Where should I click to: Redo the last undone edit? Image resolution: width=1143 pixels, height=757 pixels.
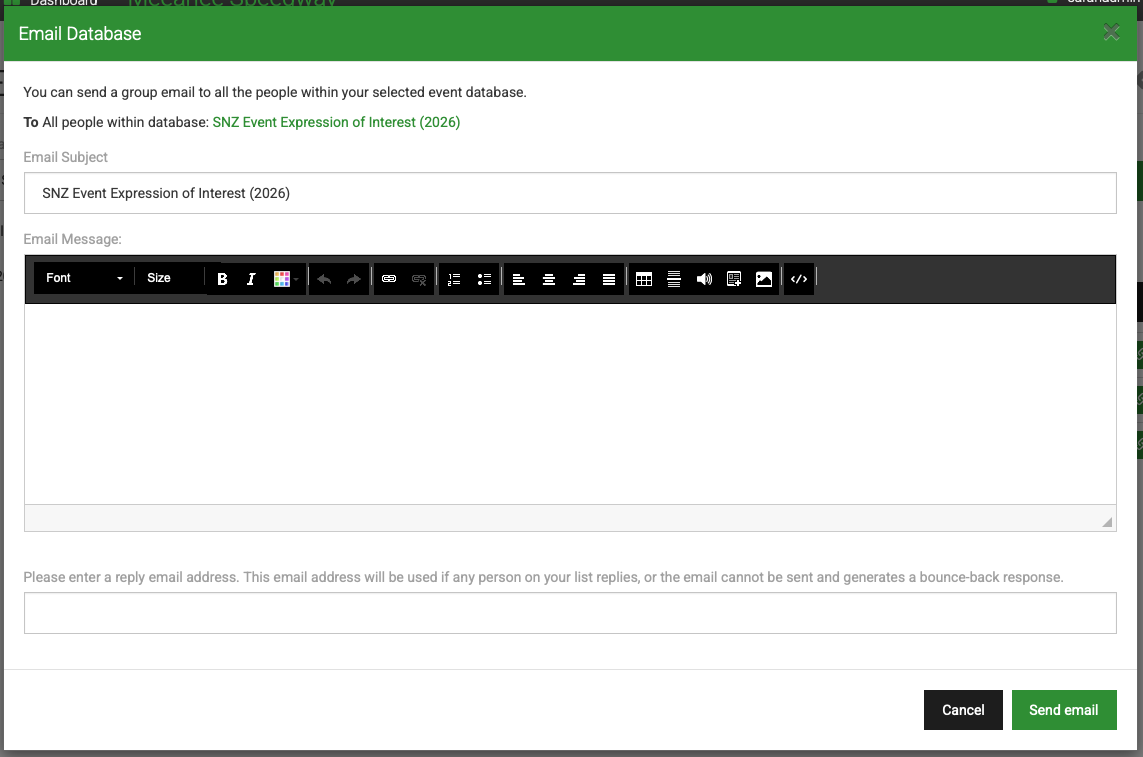[x=354, y=279]
